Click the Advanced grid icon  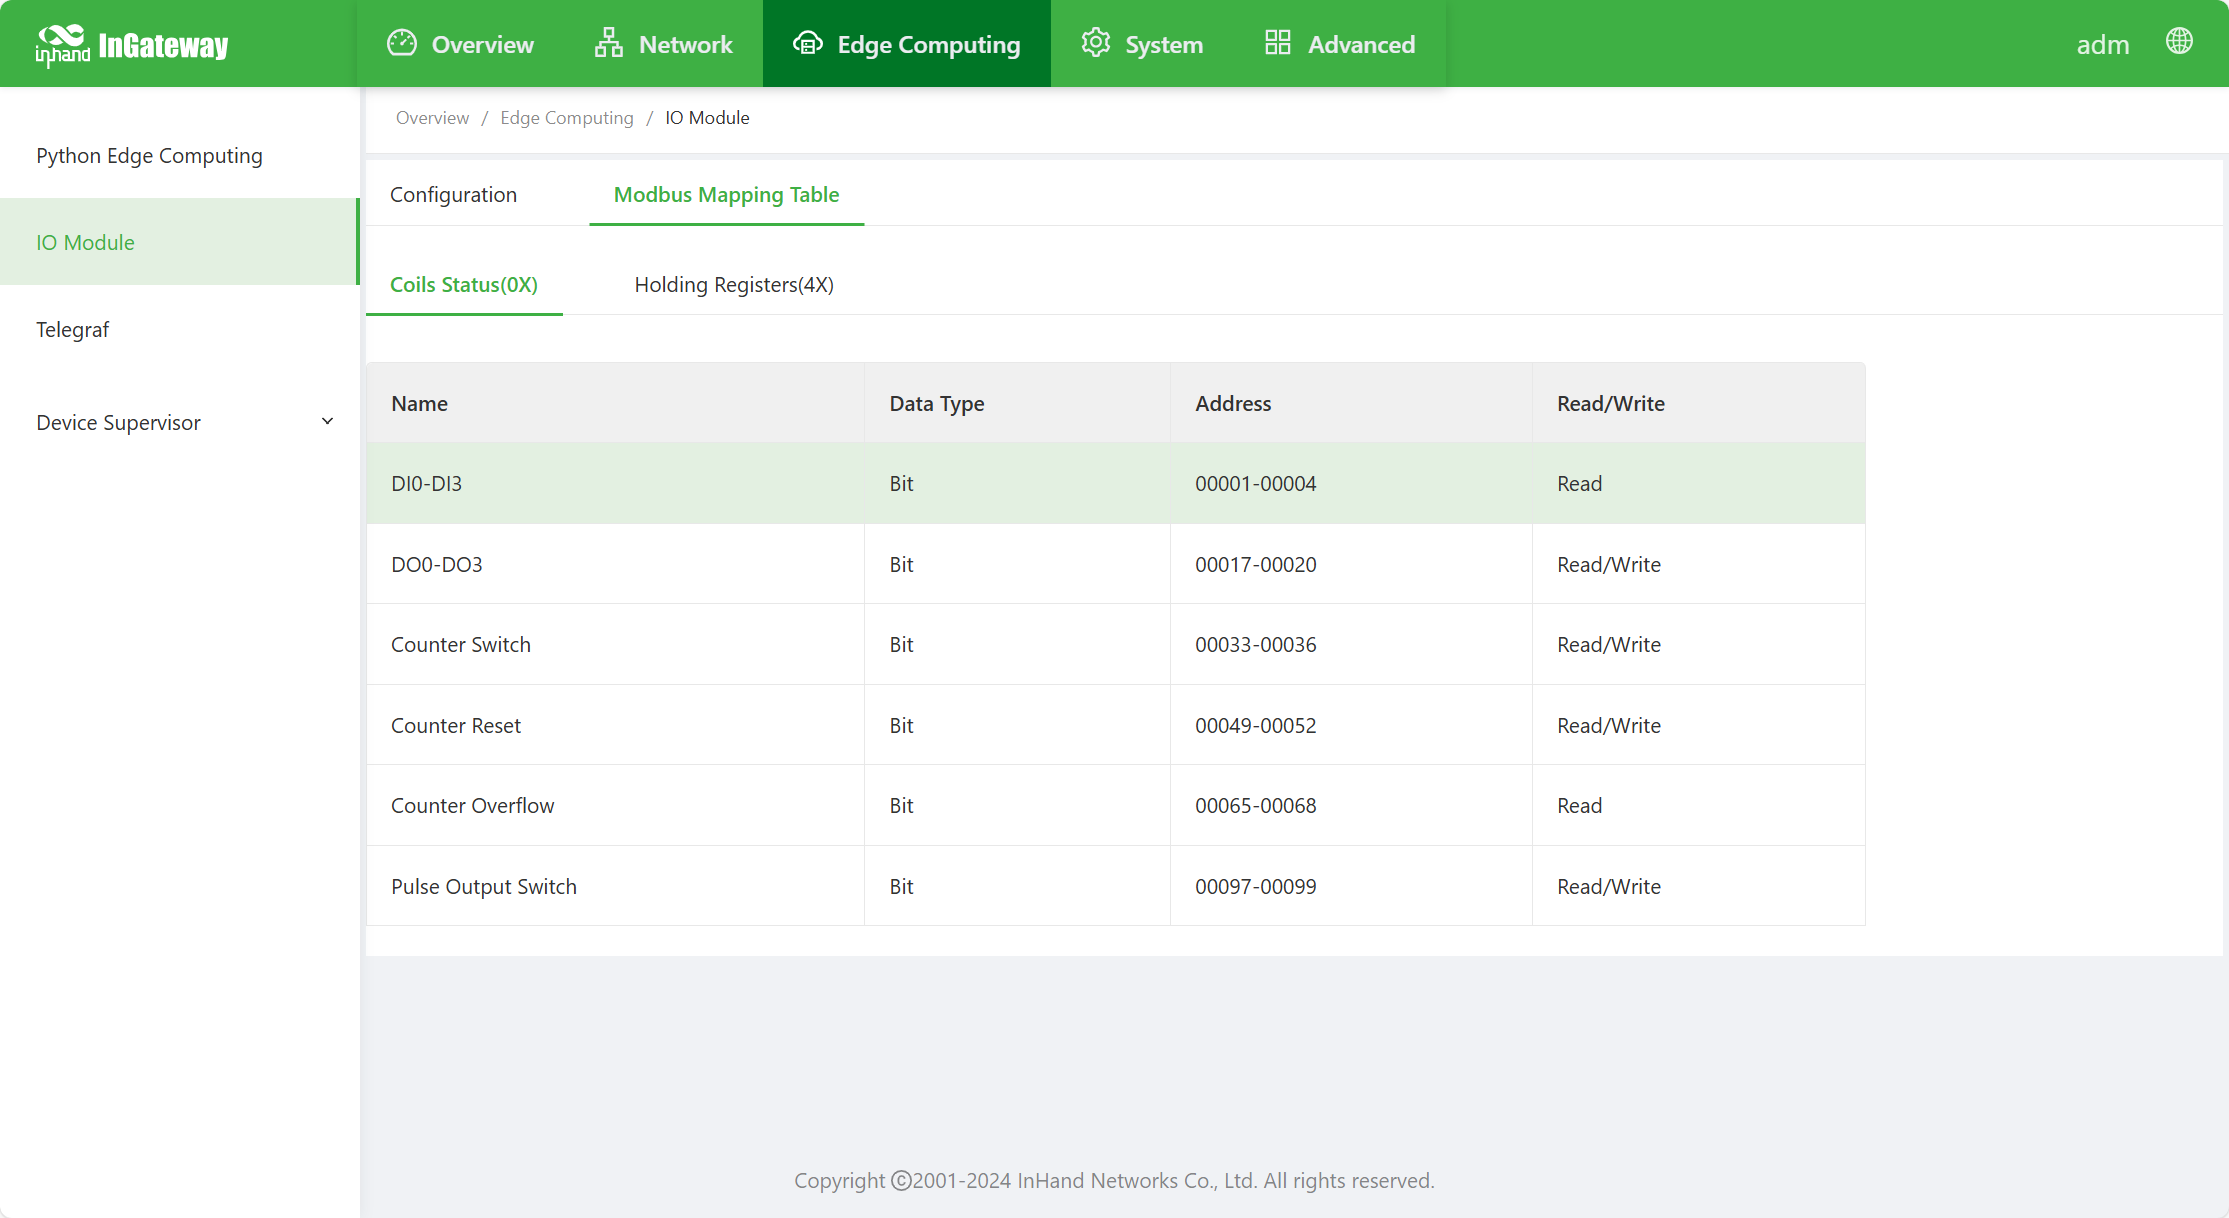[x=1277, y=43]
